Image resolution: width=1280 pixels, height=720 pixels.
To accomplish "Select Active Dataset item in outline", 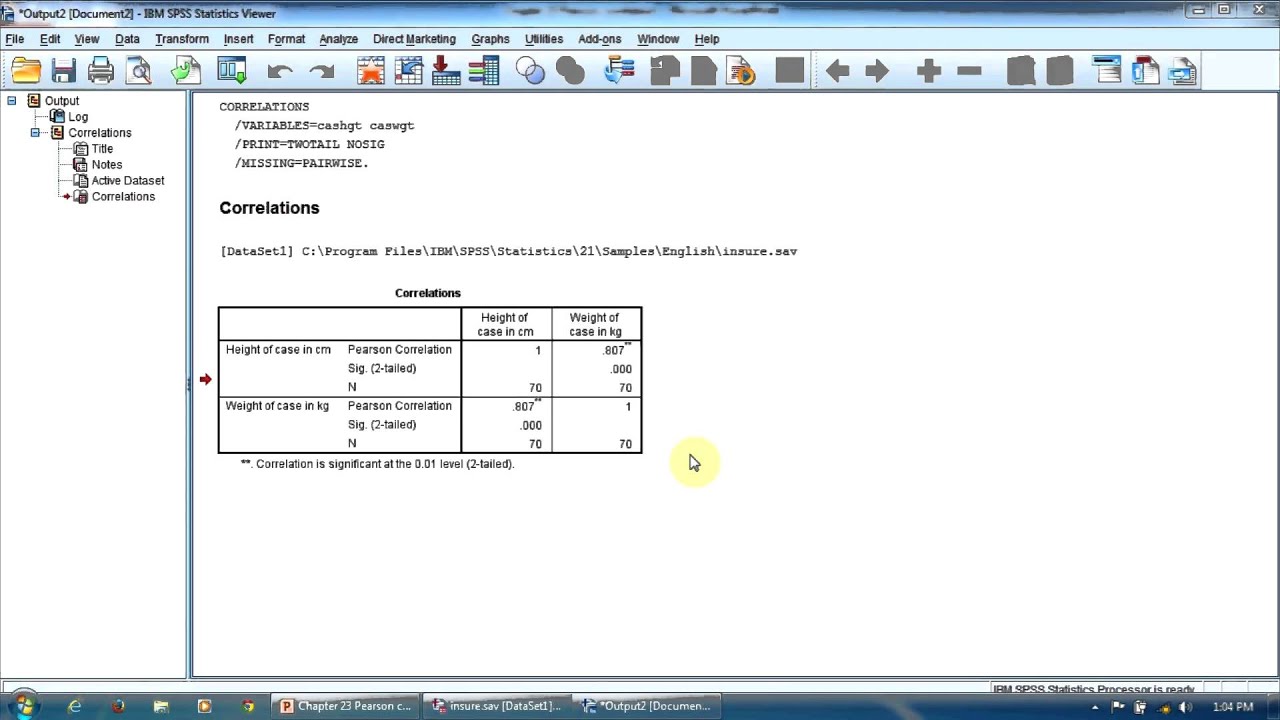I will coord(128,181).
